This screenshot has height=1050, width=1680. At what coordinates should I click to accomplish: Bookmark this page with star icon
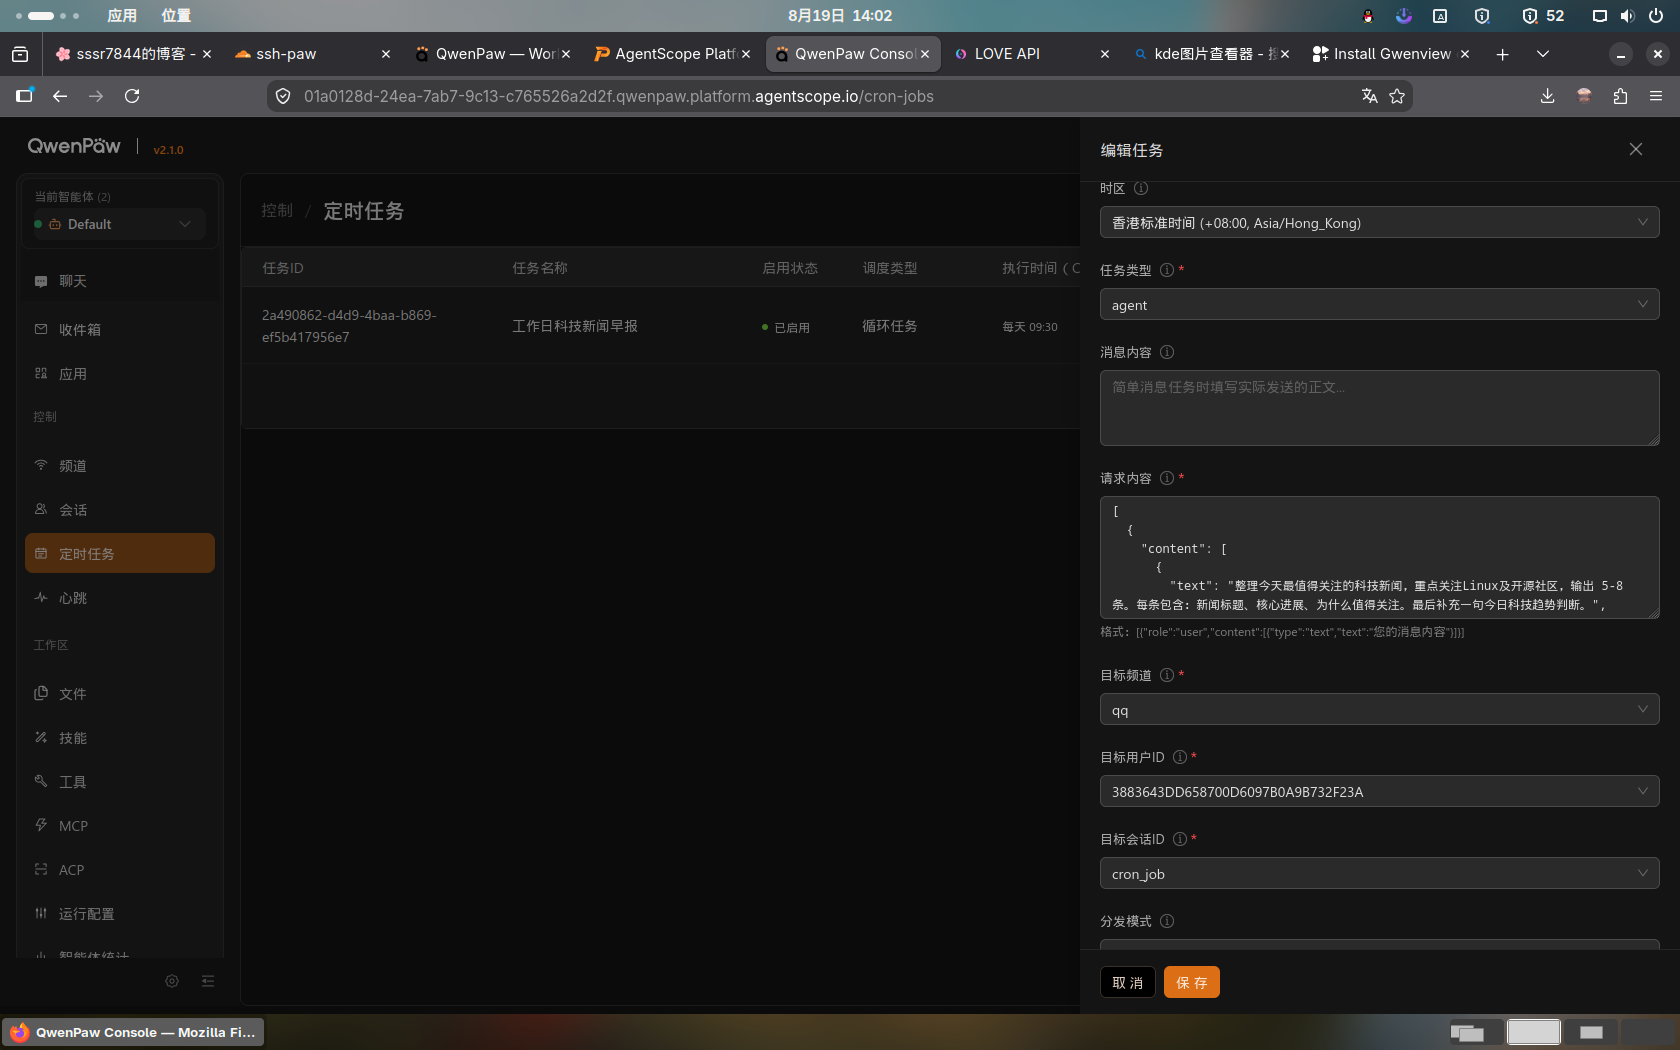1397,96
